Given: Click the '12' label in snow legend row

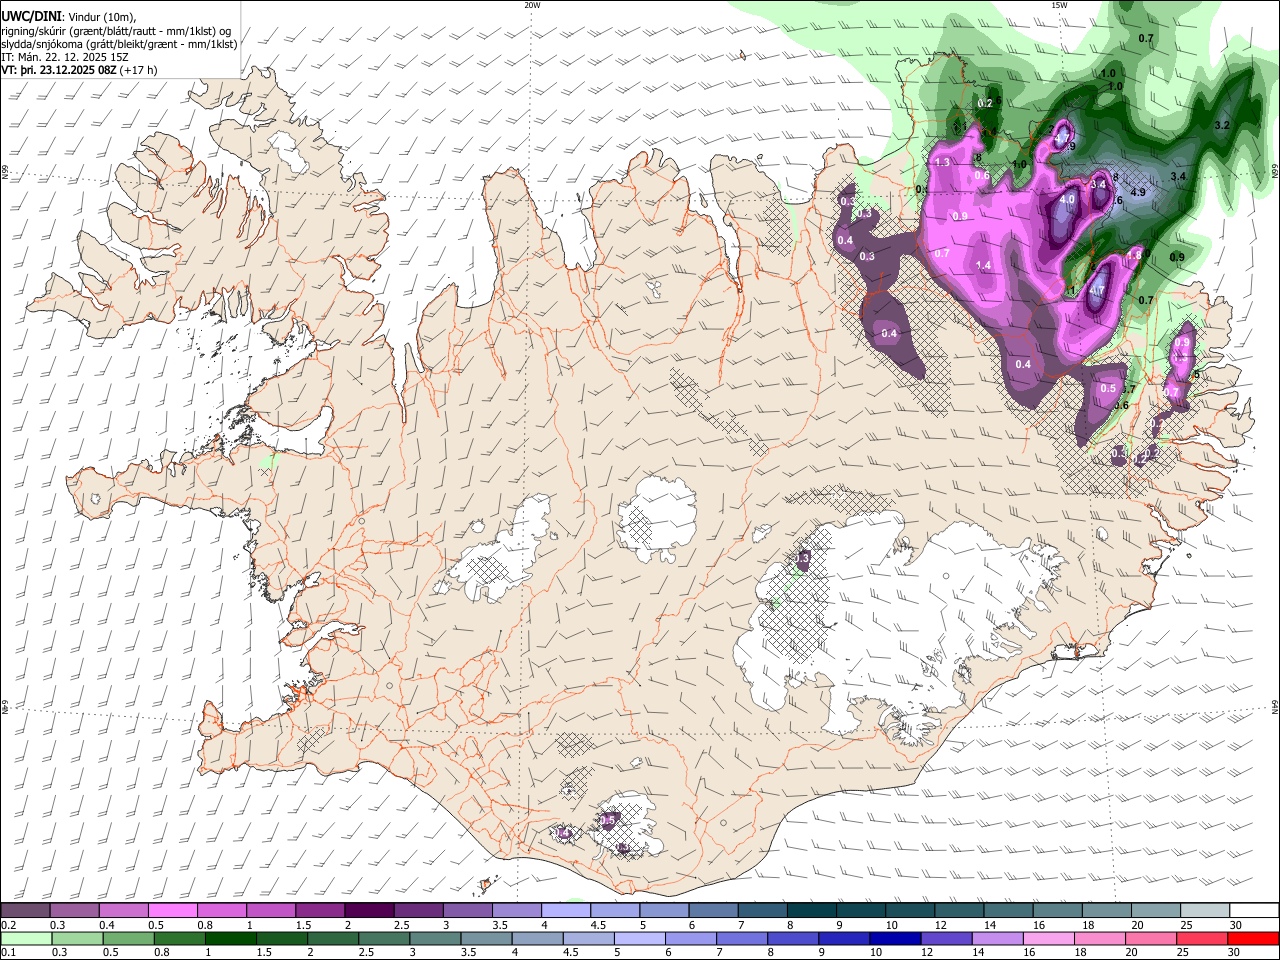Looking at the screenshot, I should click(940, 925).
